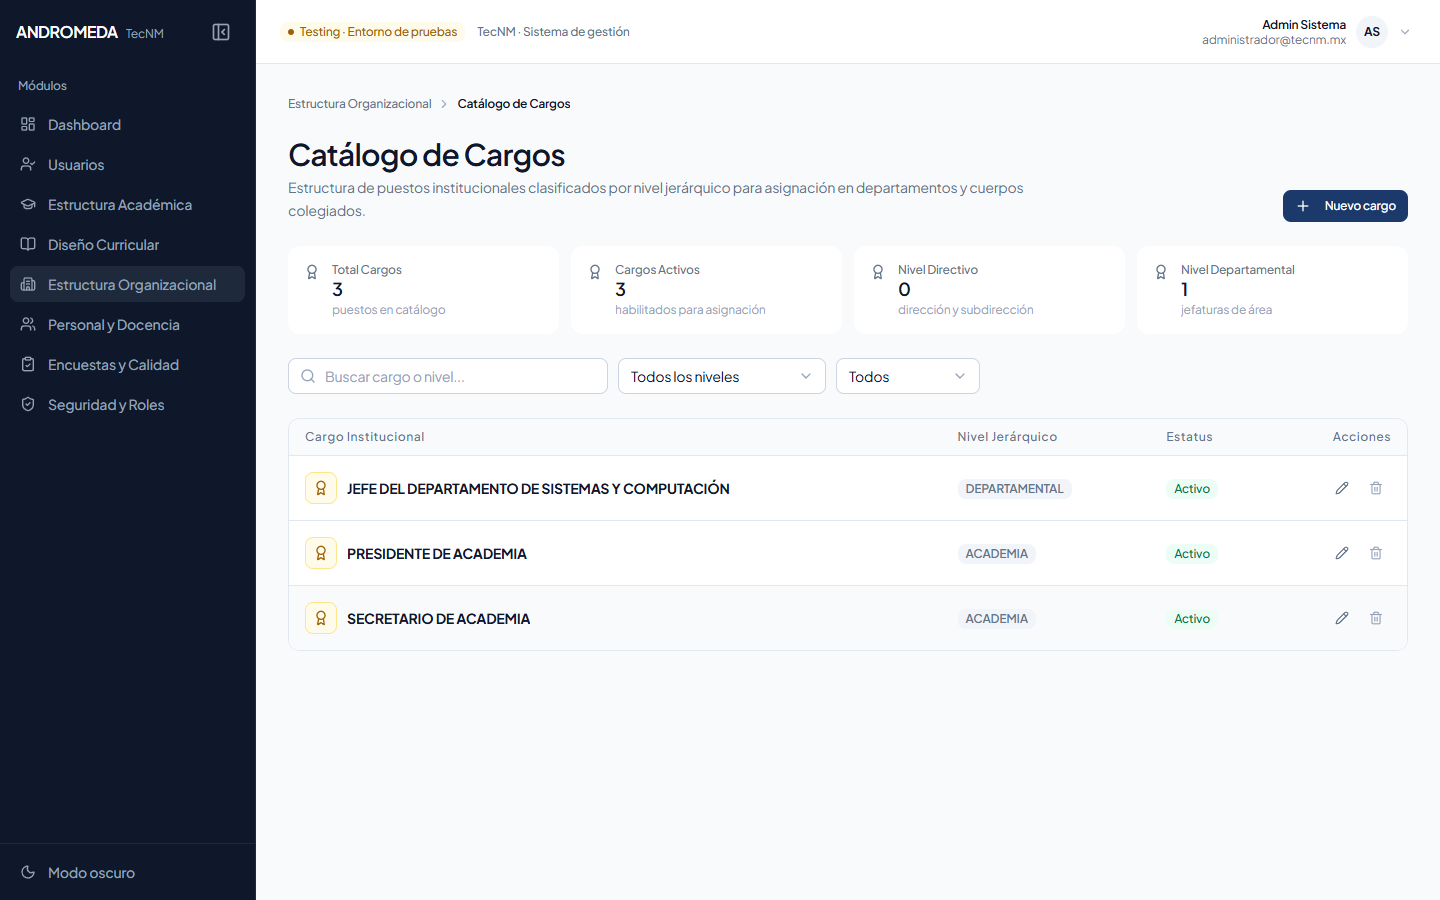This screenshot has width=1440, height=900.
Task: Open Personal y Docencia module
Action: click(128, 325)
